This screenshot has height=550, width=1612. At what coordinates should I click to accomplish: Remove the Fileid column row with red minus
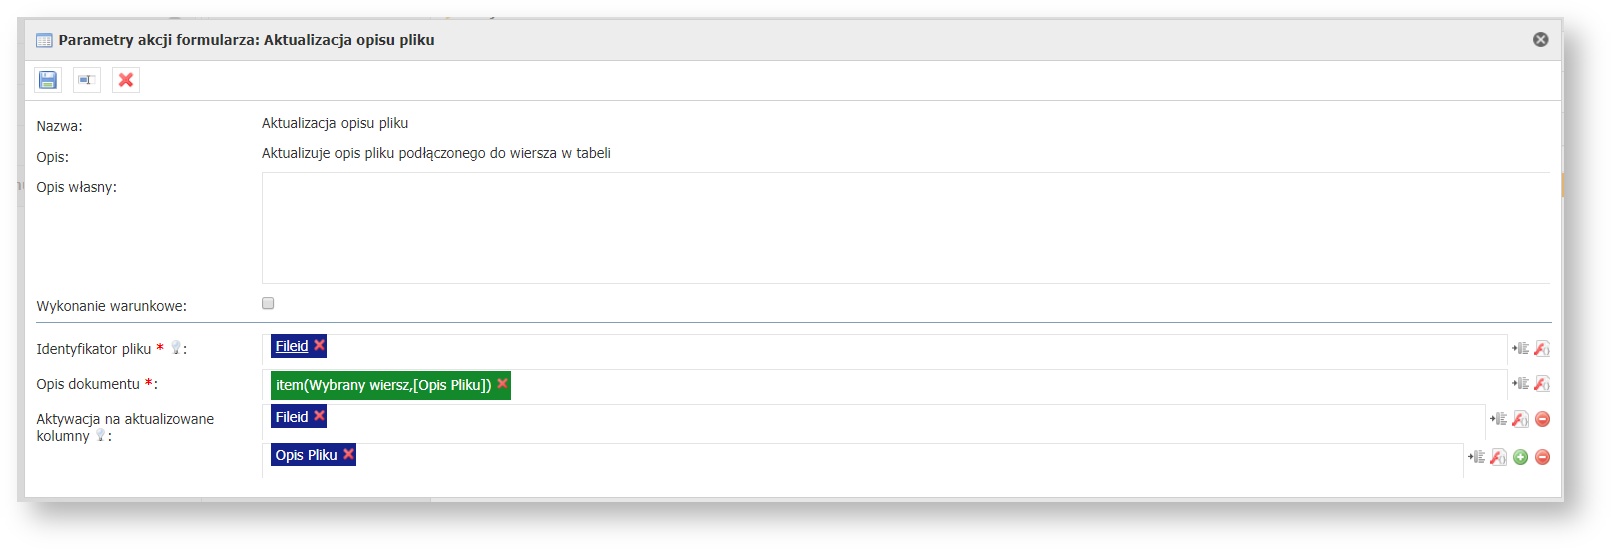[1542, 419]
